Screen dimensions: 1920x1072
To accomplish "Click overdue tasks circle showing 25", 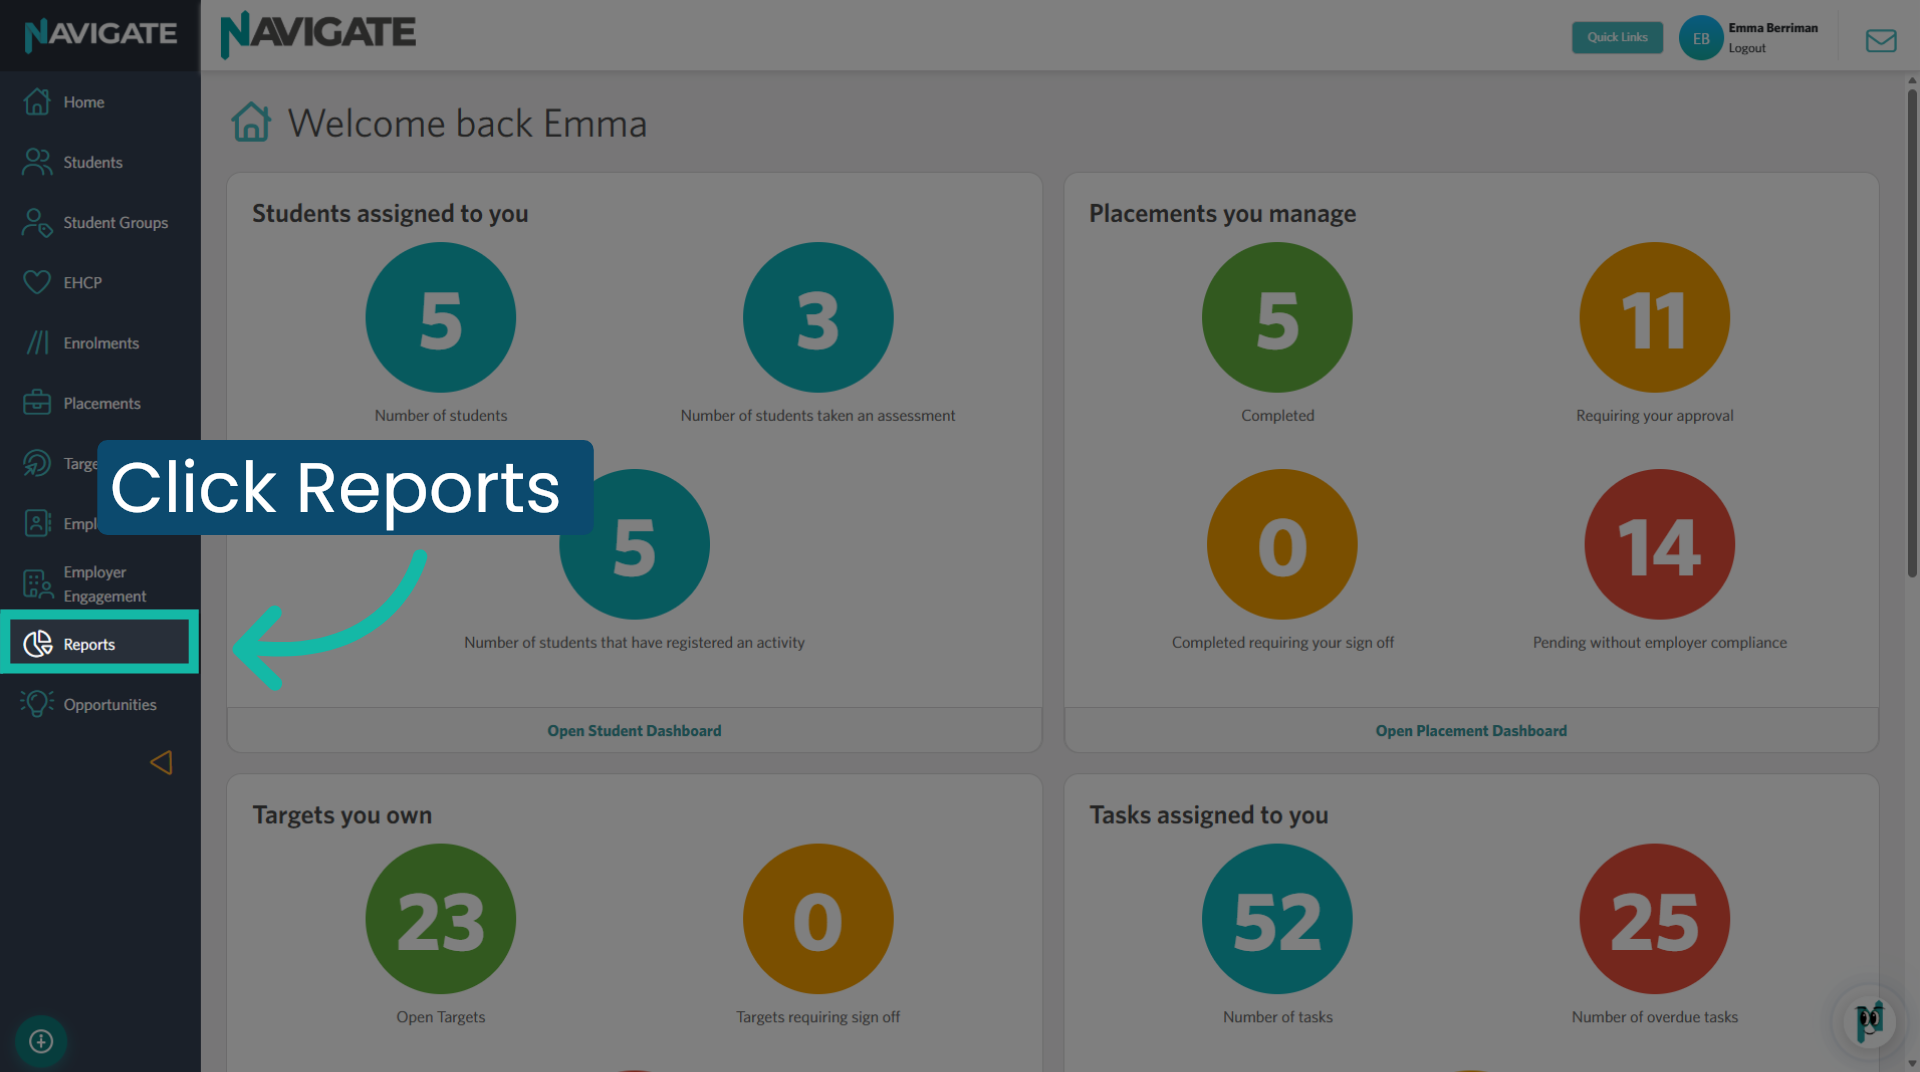I will [x=1655, y=919].
